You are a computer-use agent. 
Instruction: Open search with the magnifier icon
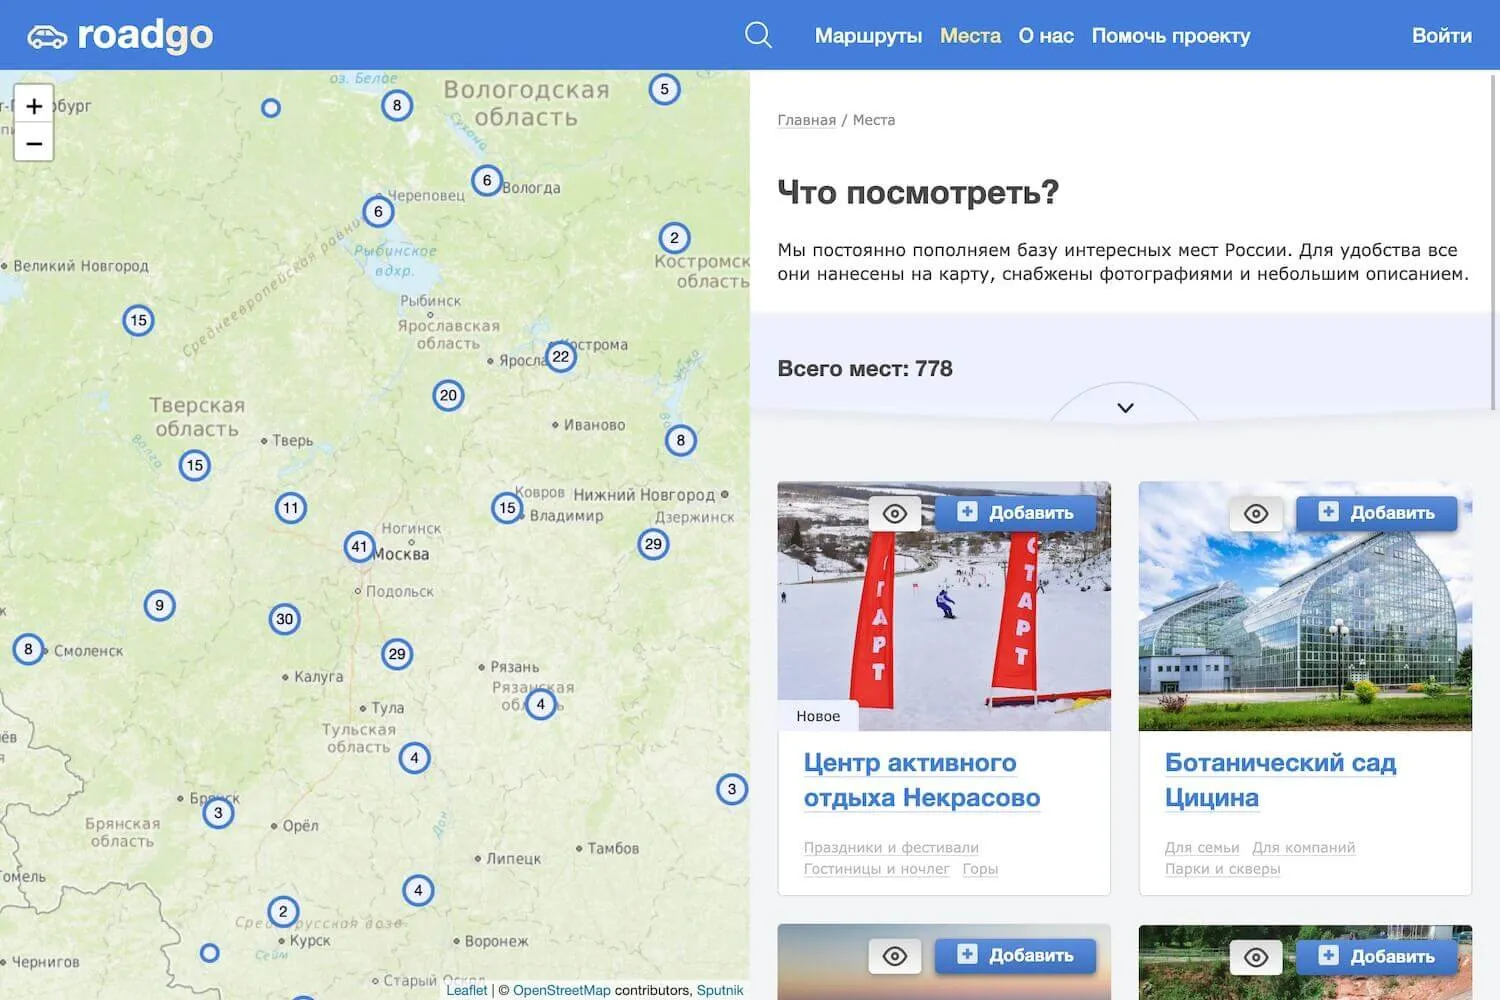point(758,36)
